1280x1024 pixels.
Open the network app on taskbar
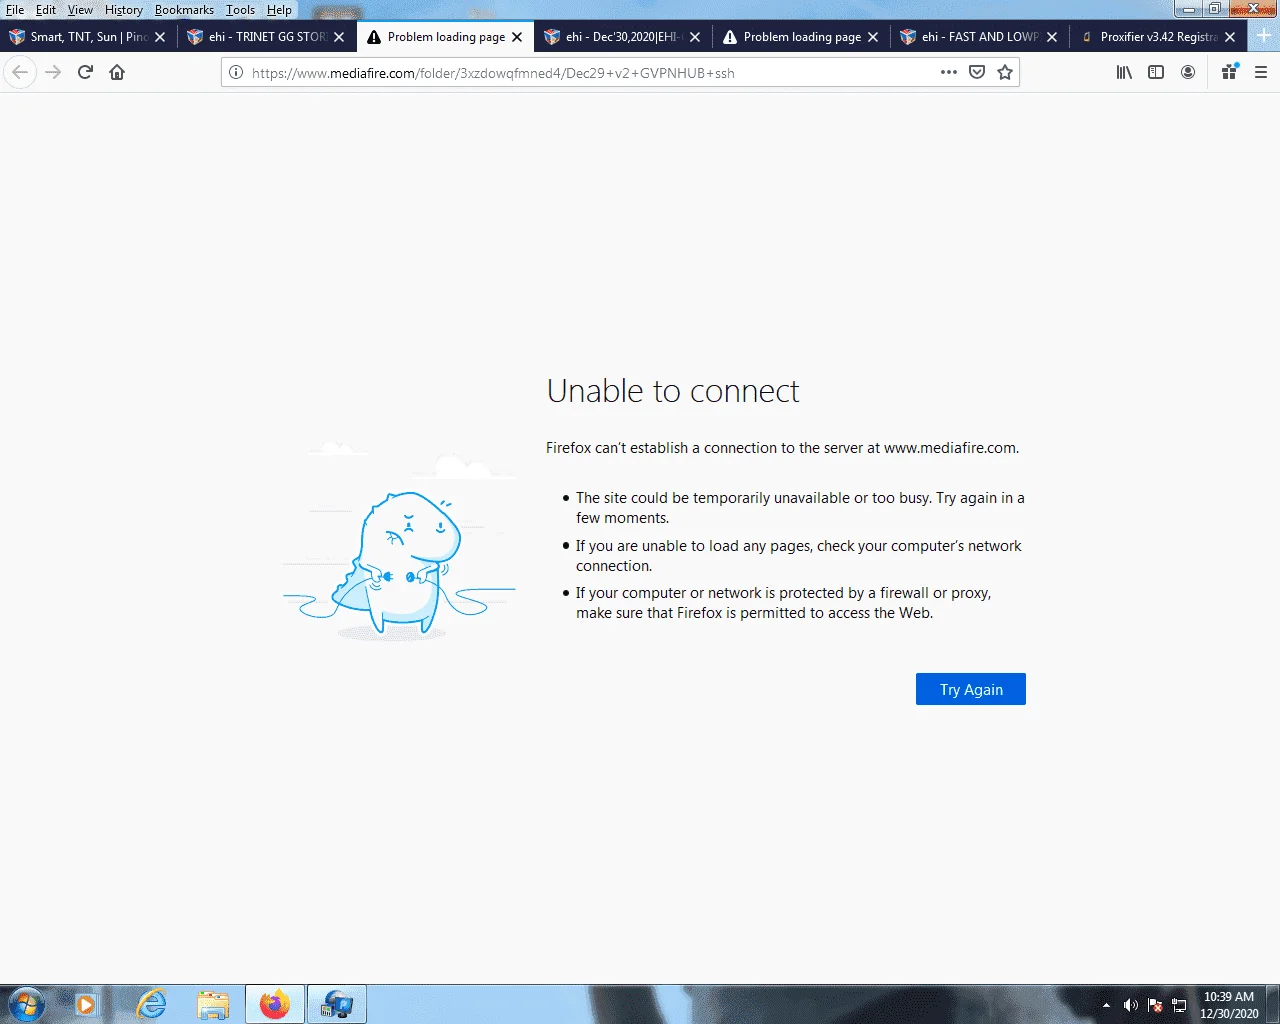tap(336, 1004)
